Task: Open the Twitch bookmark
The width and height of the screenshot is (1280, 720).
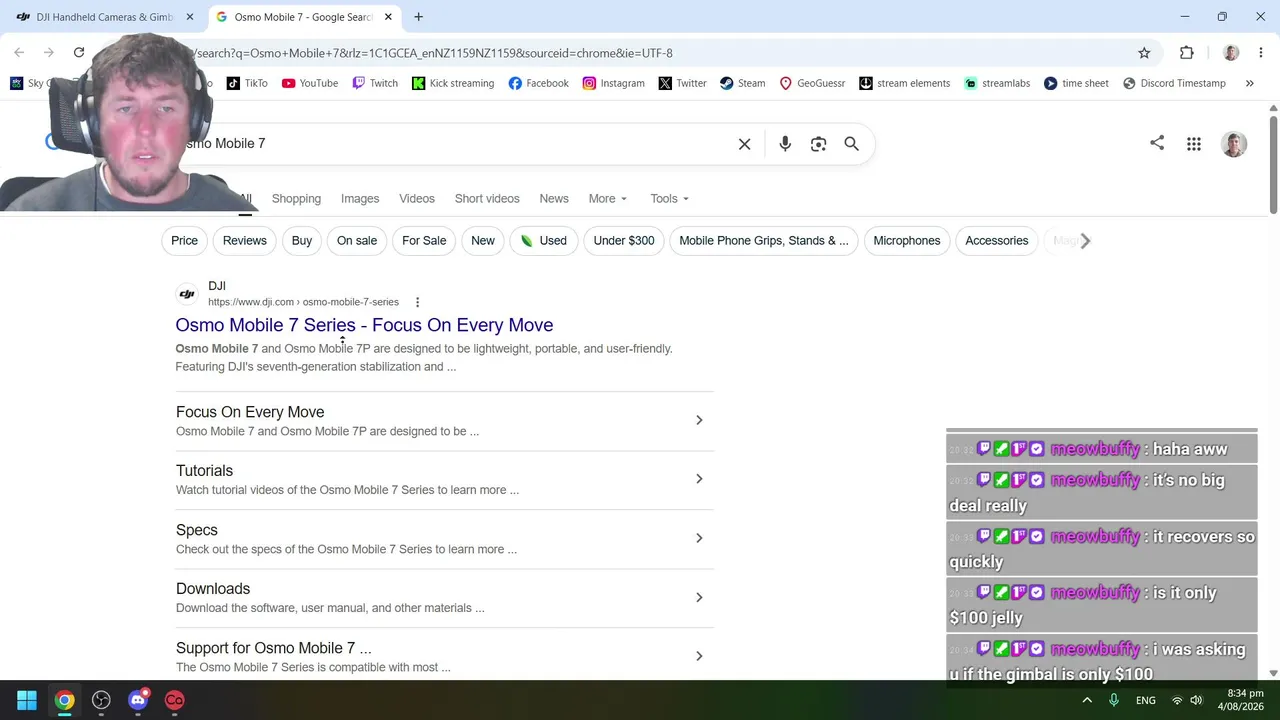Action: pos(375,83)
